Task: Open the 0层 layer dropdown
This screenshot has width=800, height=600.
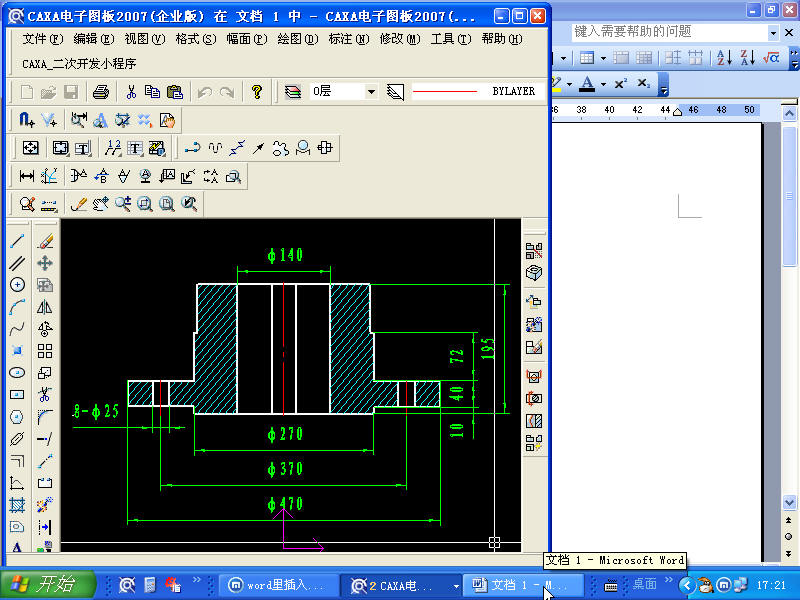Action: pyautogui.click(x=371, y=92)
